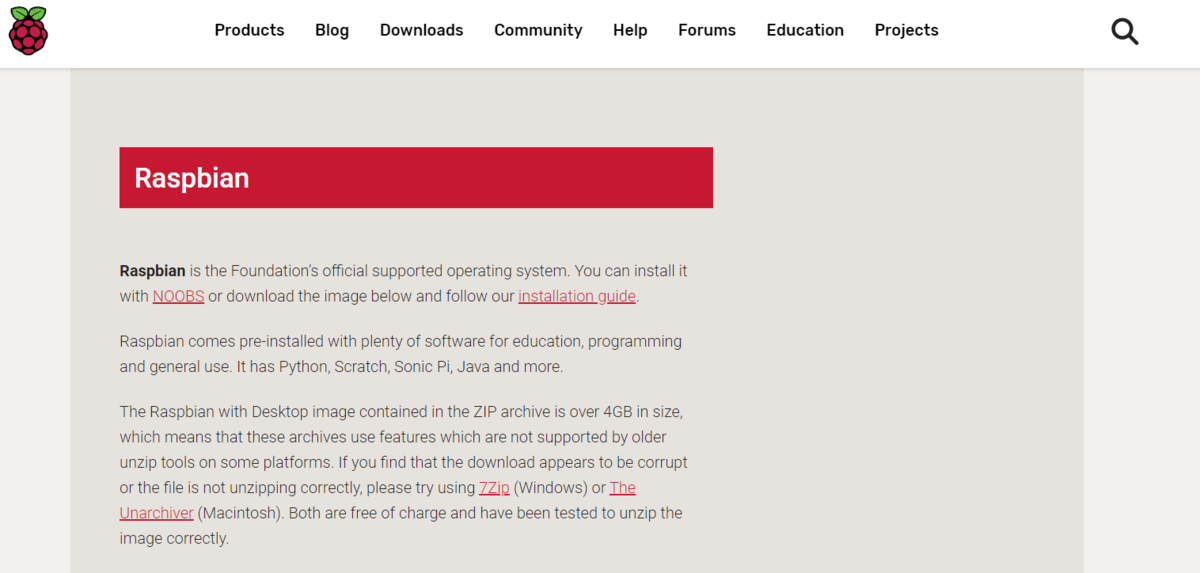Open the search magnifier icon
Viewport: 1200px width, 573px height.
point(1125,31)
